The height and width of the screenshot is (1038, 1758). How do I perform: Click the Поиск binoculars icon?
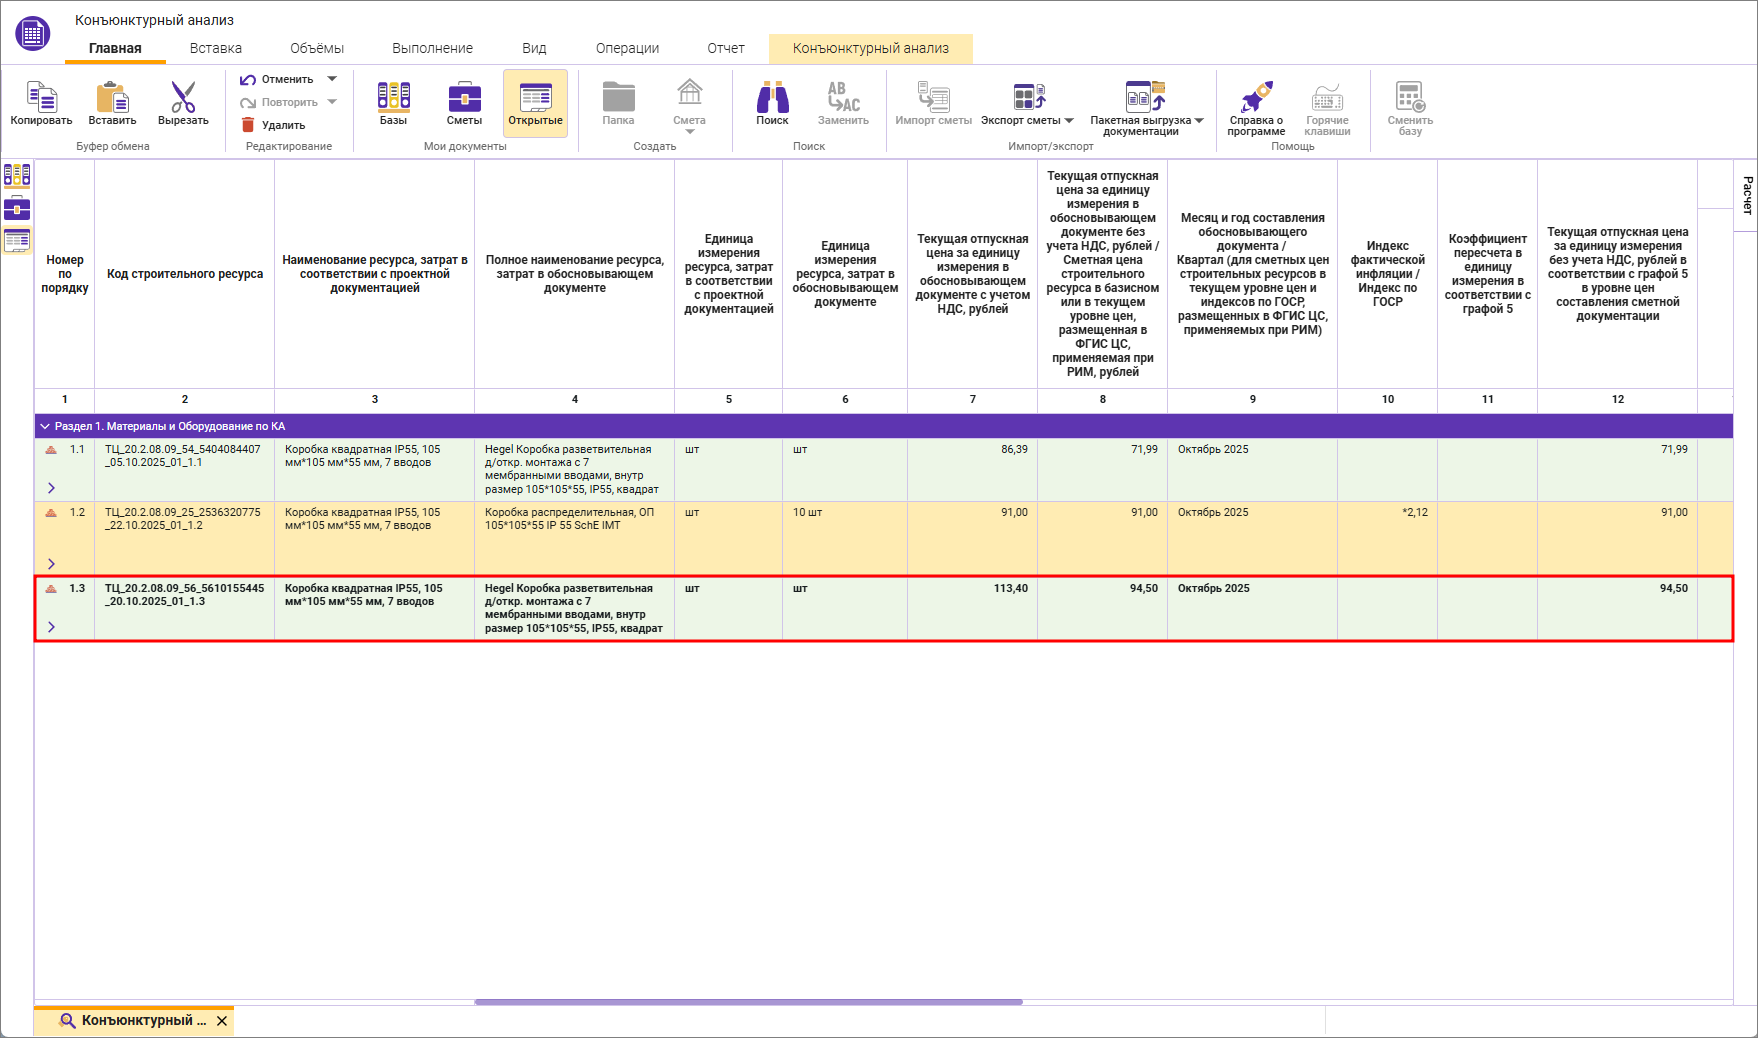coord(772,98)
